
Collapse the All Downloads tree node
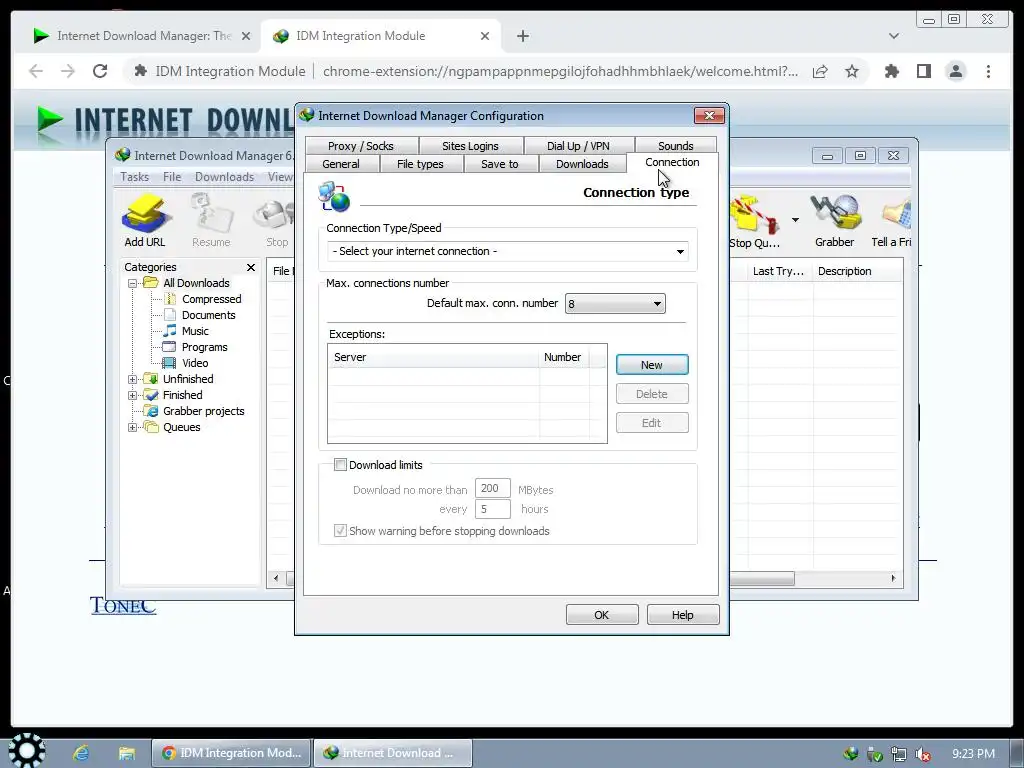point(133,283)
